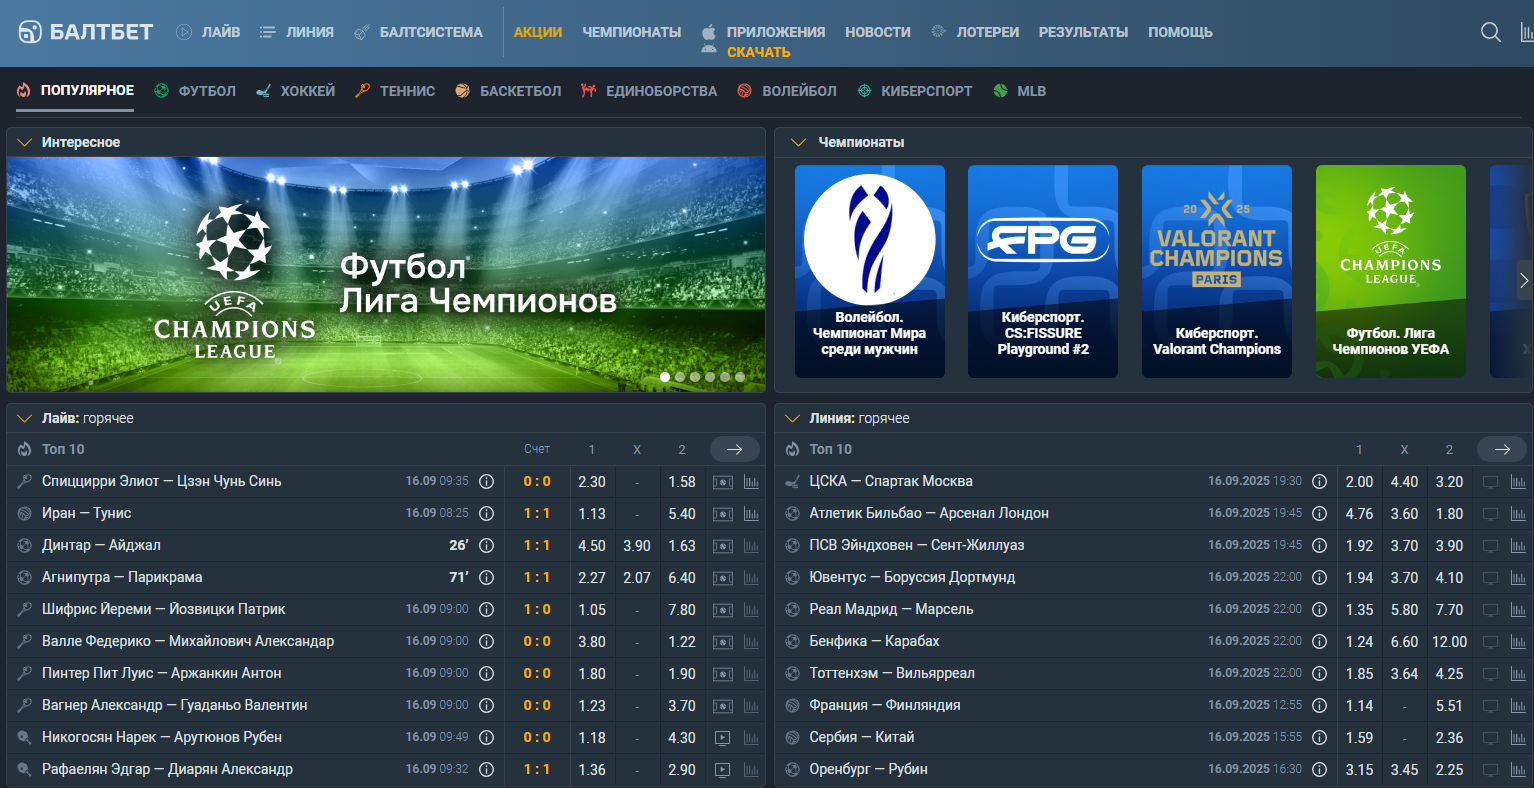Select the first banner carousel dot
This screenshot has width=1534, height=788.
[x=665, y=377]
